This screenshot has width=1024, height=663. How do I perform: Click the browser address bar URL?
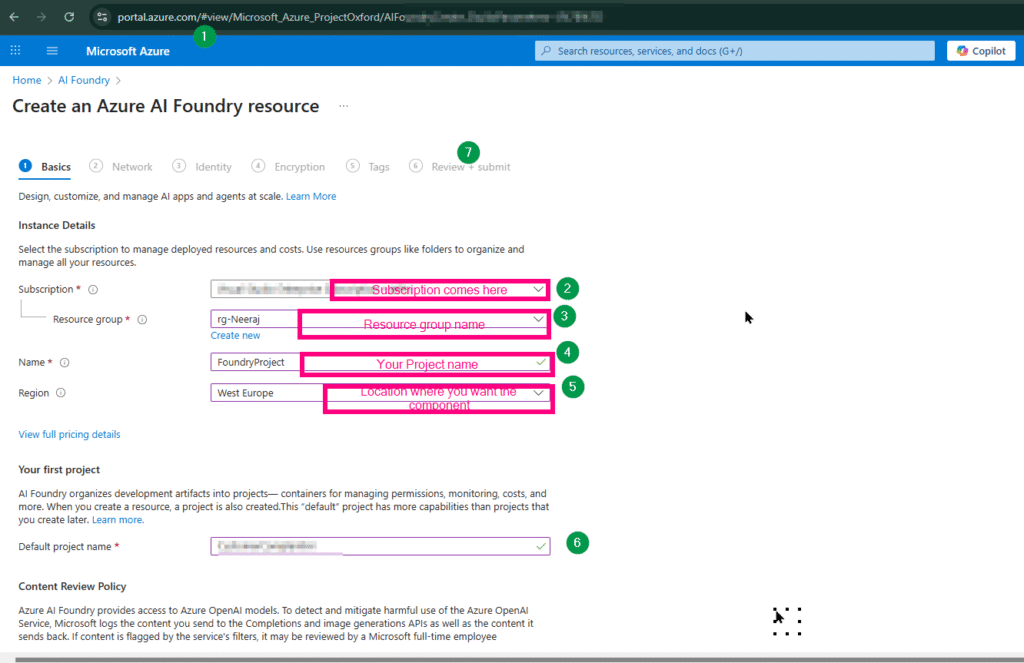pos(359,17)
